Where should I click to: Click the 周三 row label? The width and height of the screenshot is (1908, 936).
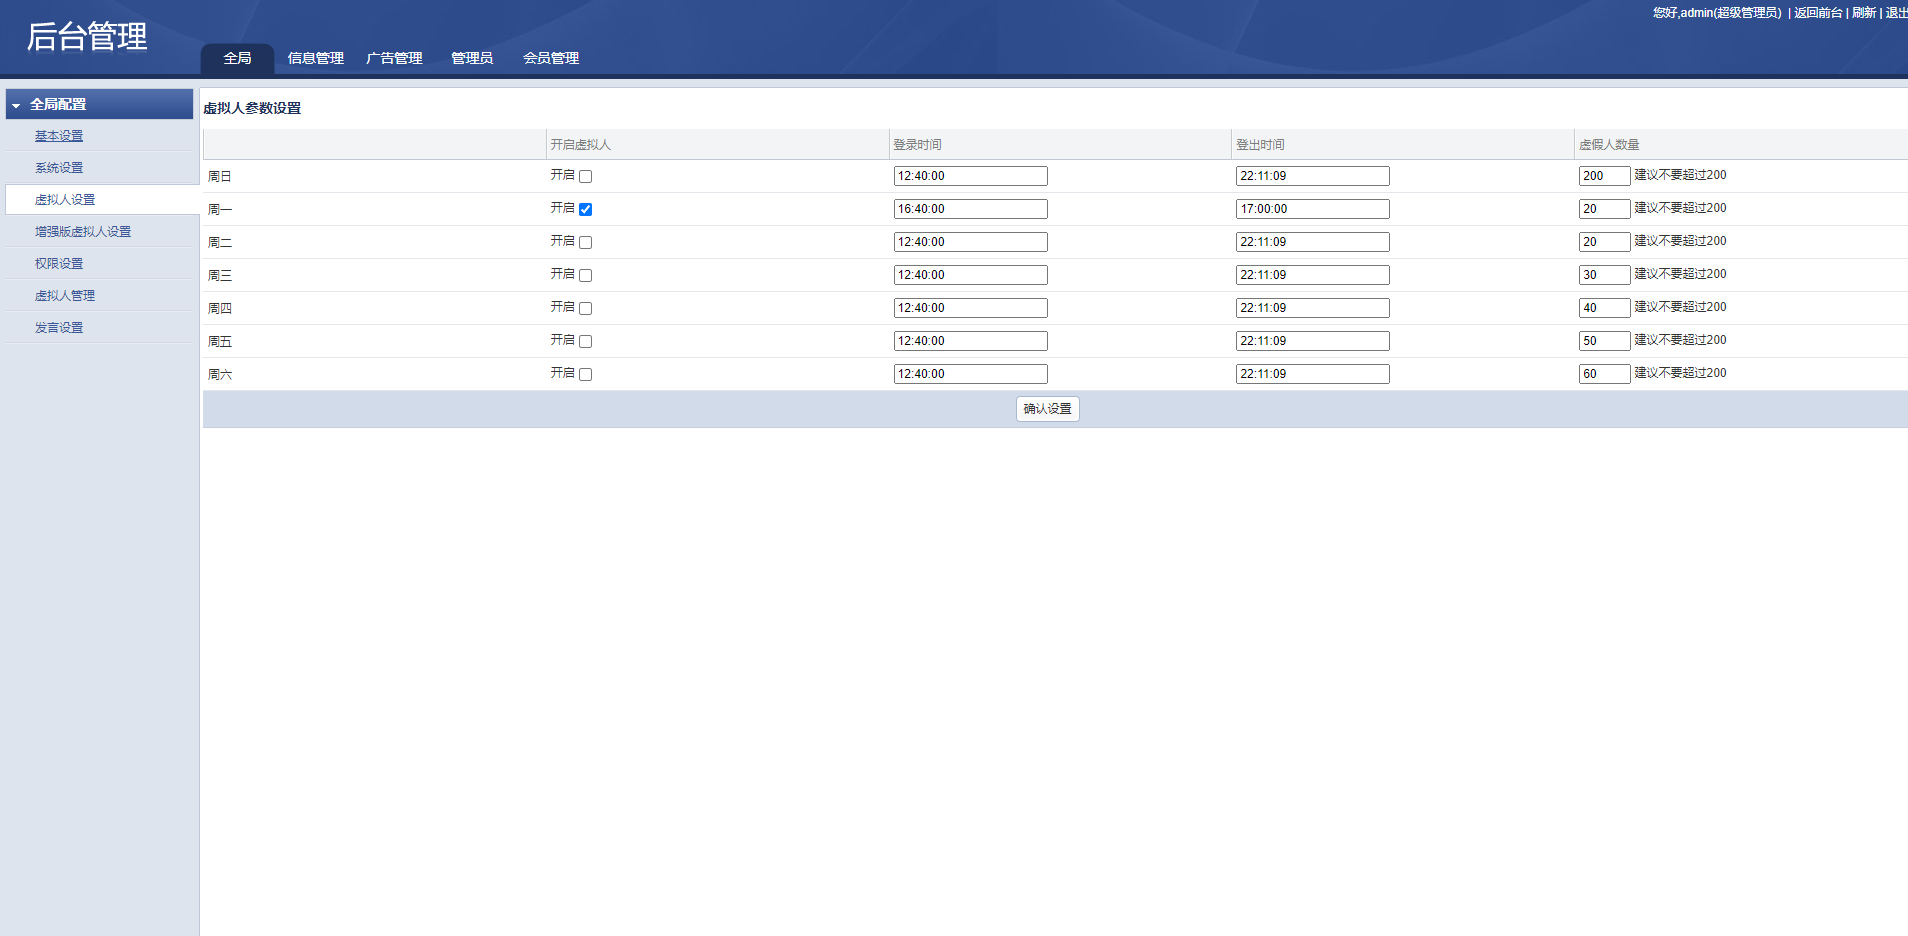tap(220, 276)
